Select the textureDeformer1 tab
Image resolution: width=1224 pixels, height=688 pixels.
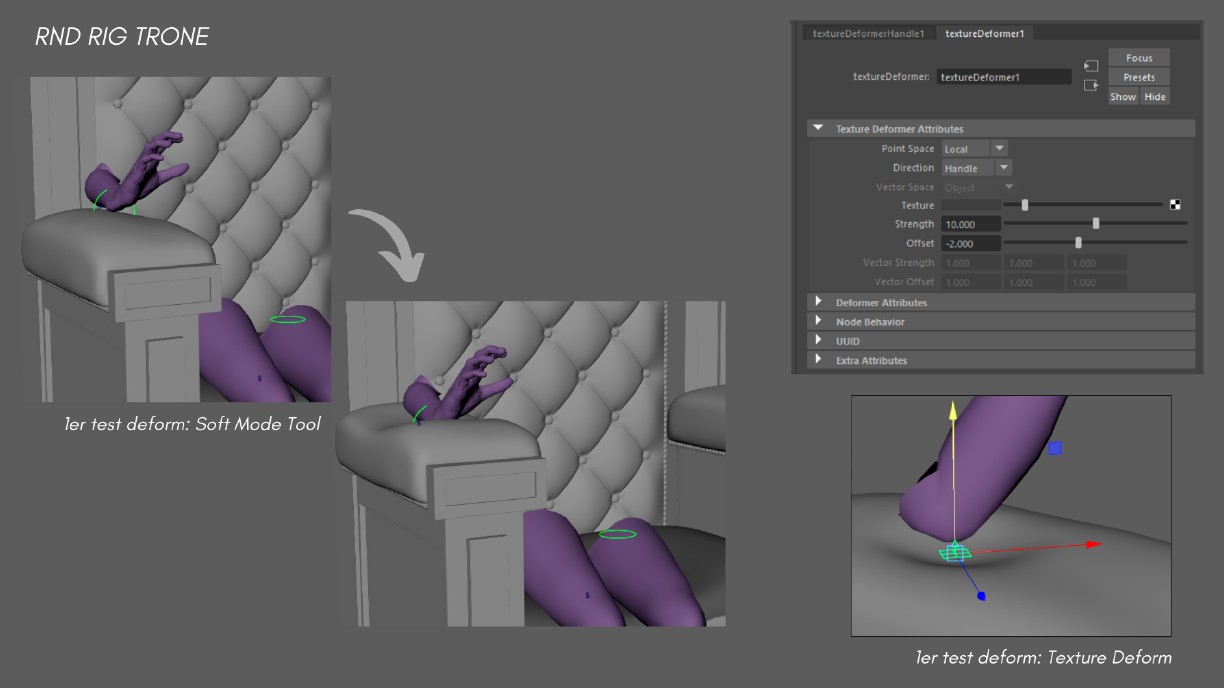point(984,33)
